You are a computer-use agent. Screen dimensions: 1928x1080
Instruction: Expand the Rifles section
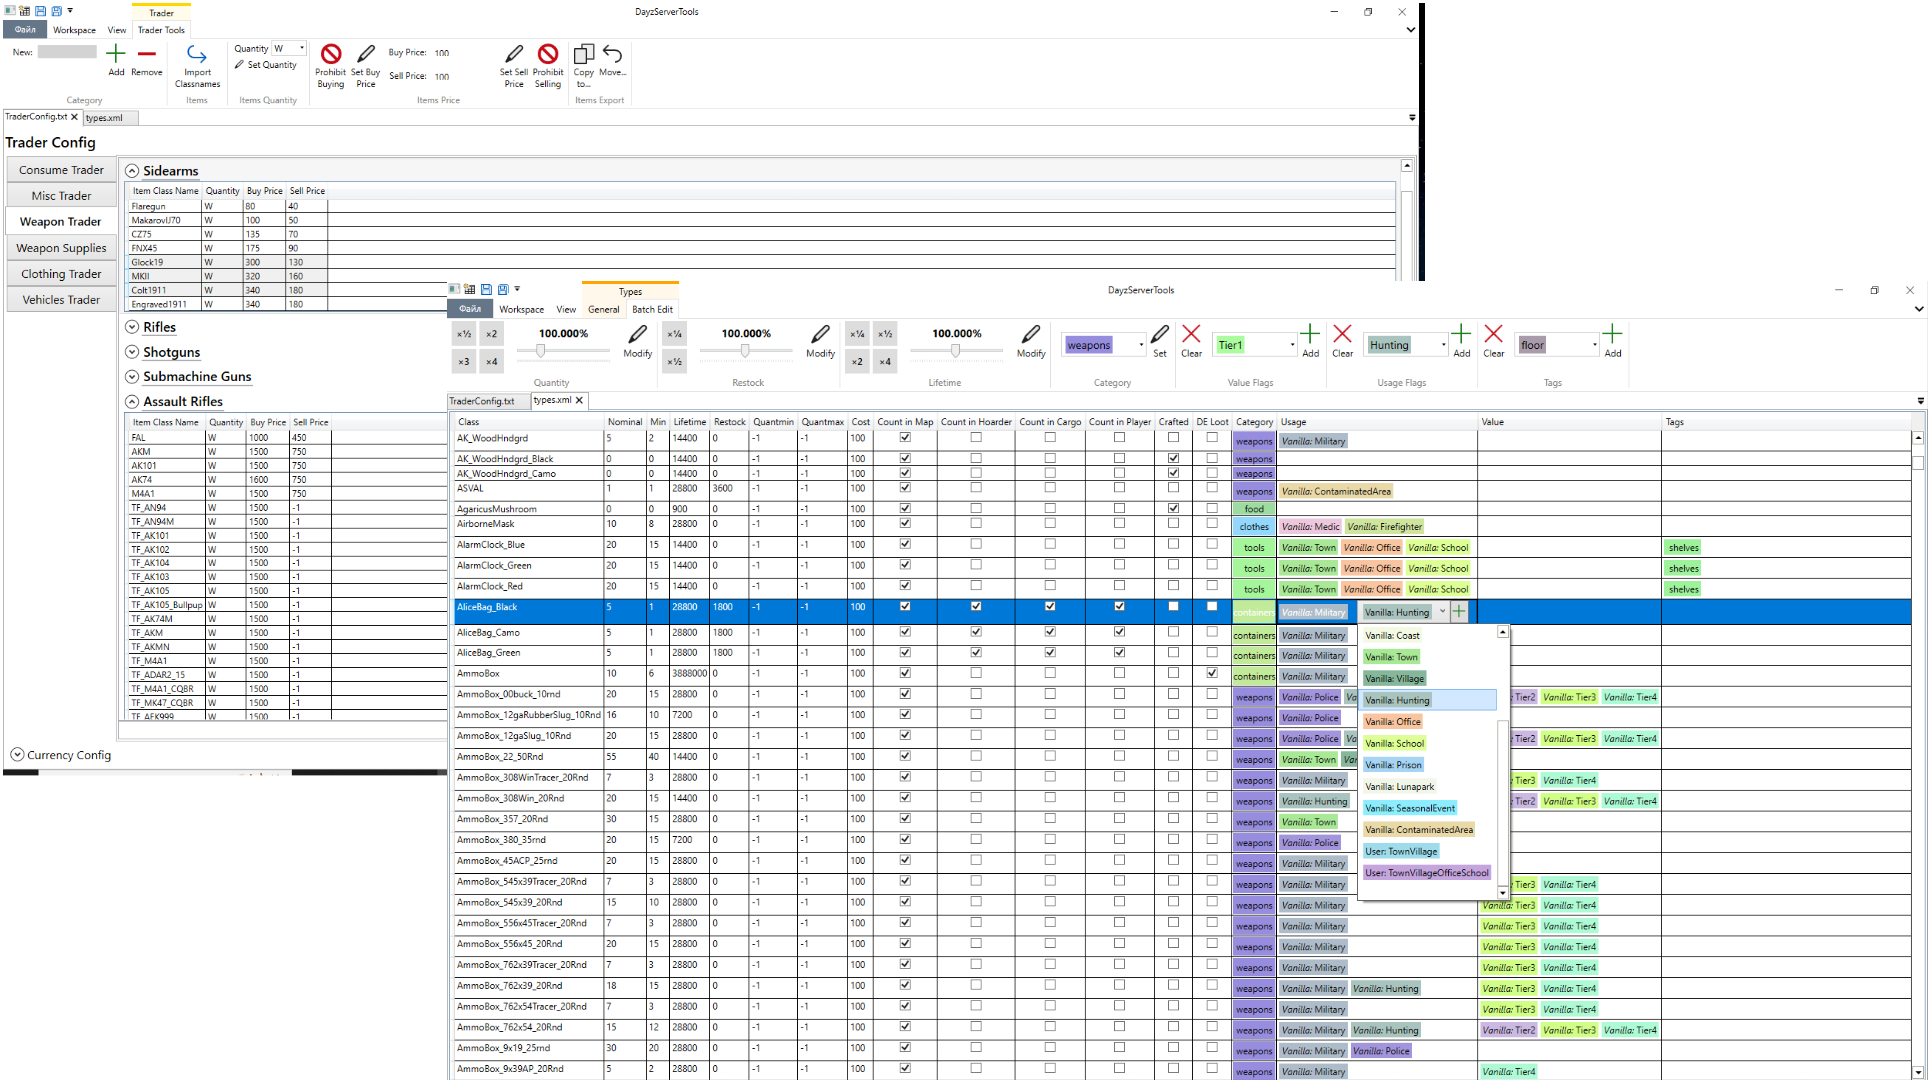coord(132,327)
